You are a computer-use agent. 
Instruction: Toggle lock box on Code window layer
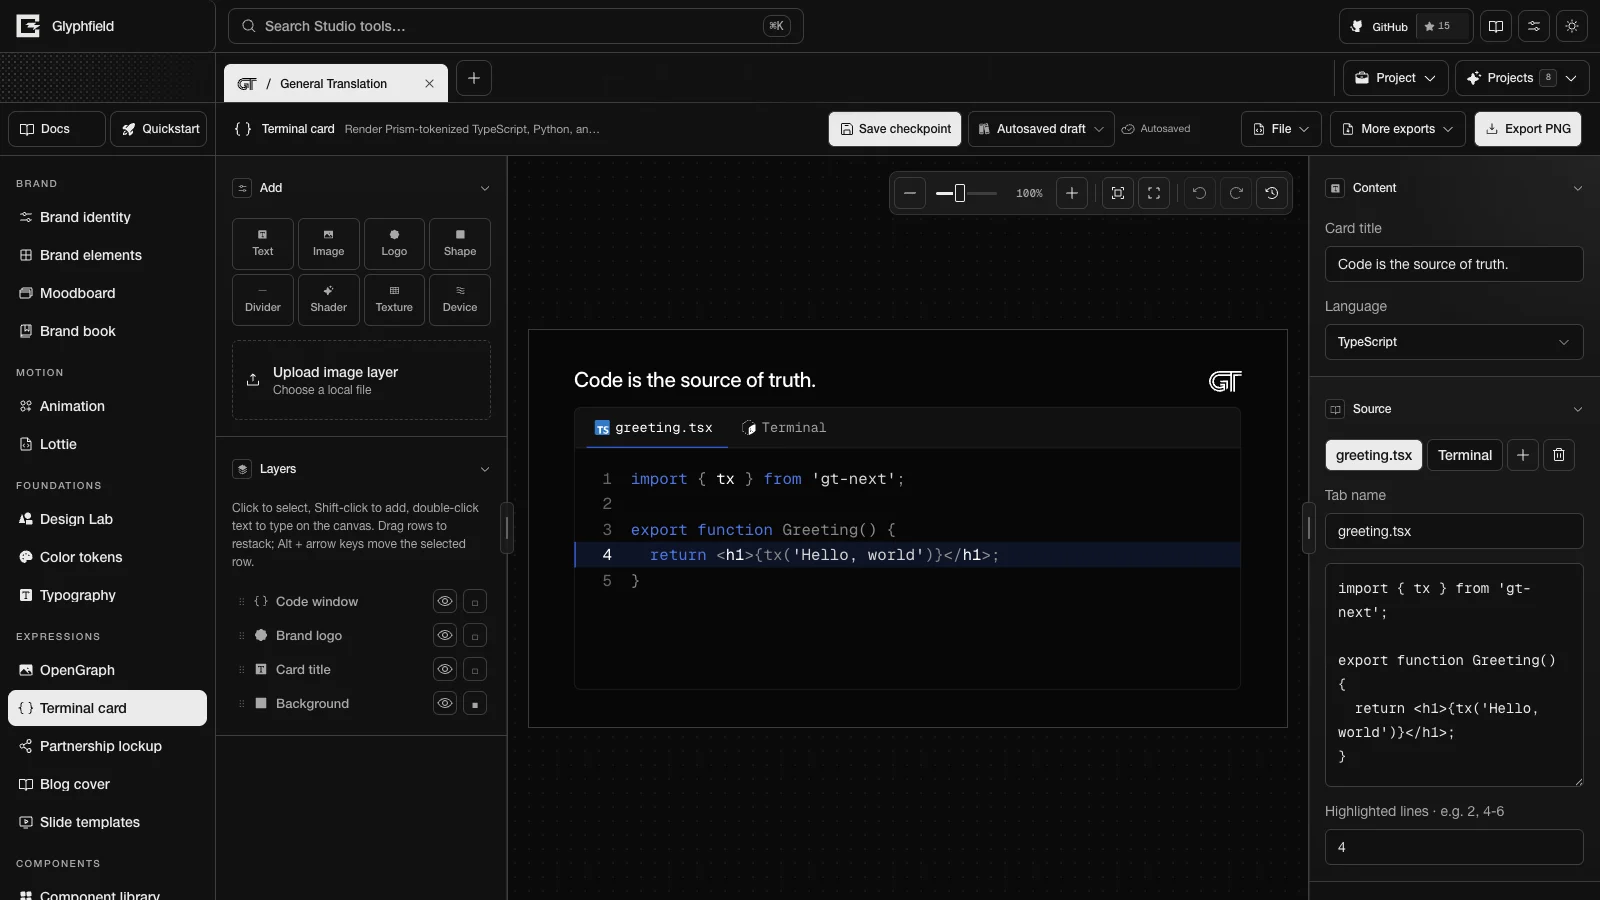tap(475, 601)
